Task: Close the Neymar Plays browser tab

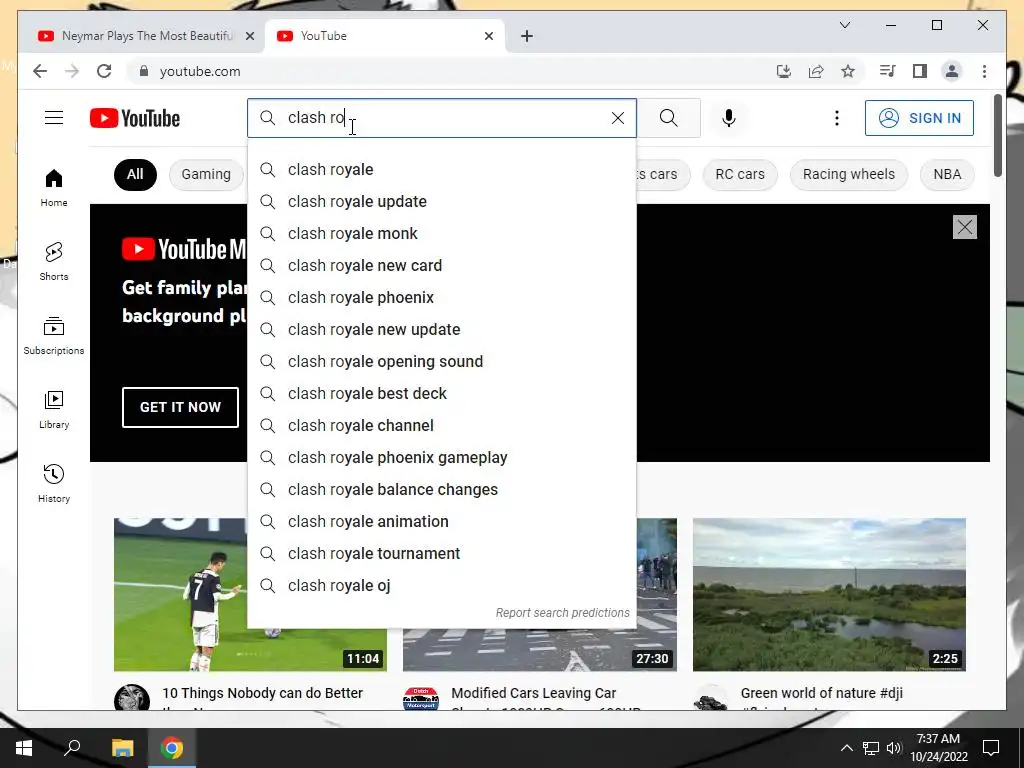Action: [x=249, y=36]
